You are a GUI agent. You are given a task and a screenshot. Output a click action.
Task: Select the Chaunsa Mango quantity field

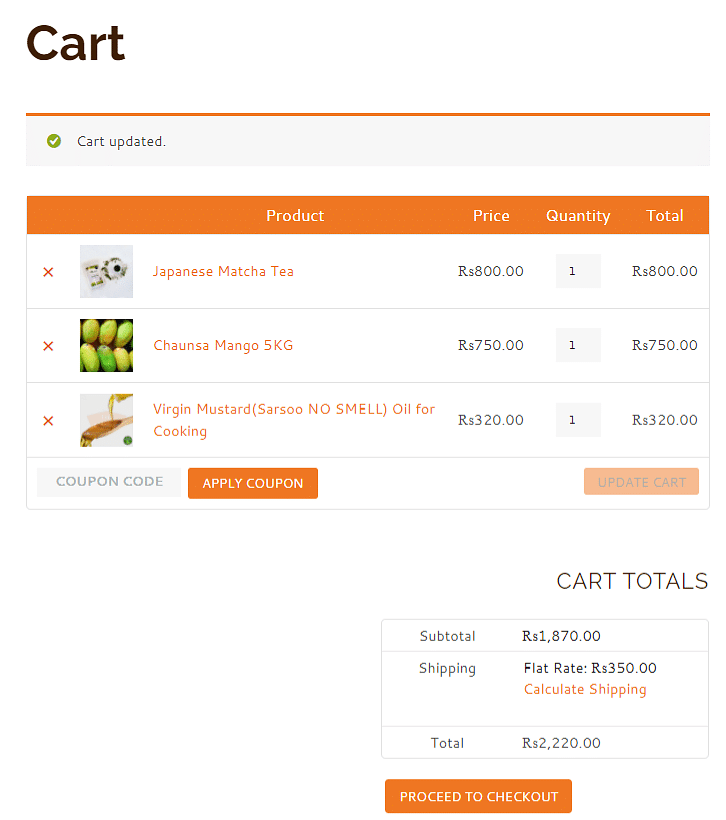[578, 345]
